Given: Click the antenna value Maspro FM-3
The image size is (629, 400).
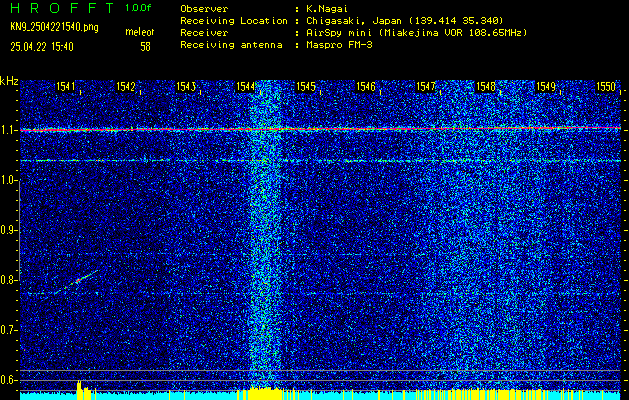Looking at the screenshot, I should pyautogui.click(x=339, y=45).
